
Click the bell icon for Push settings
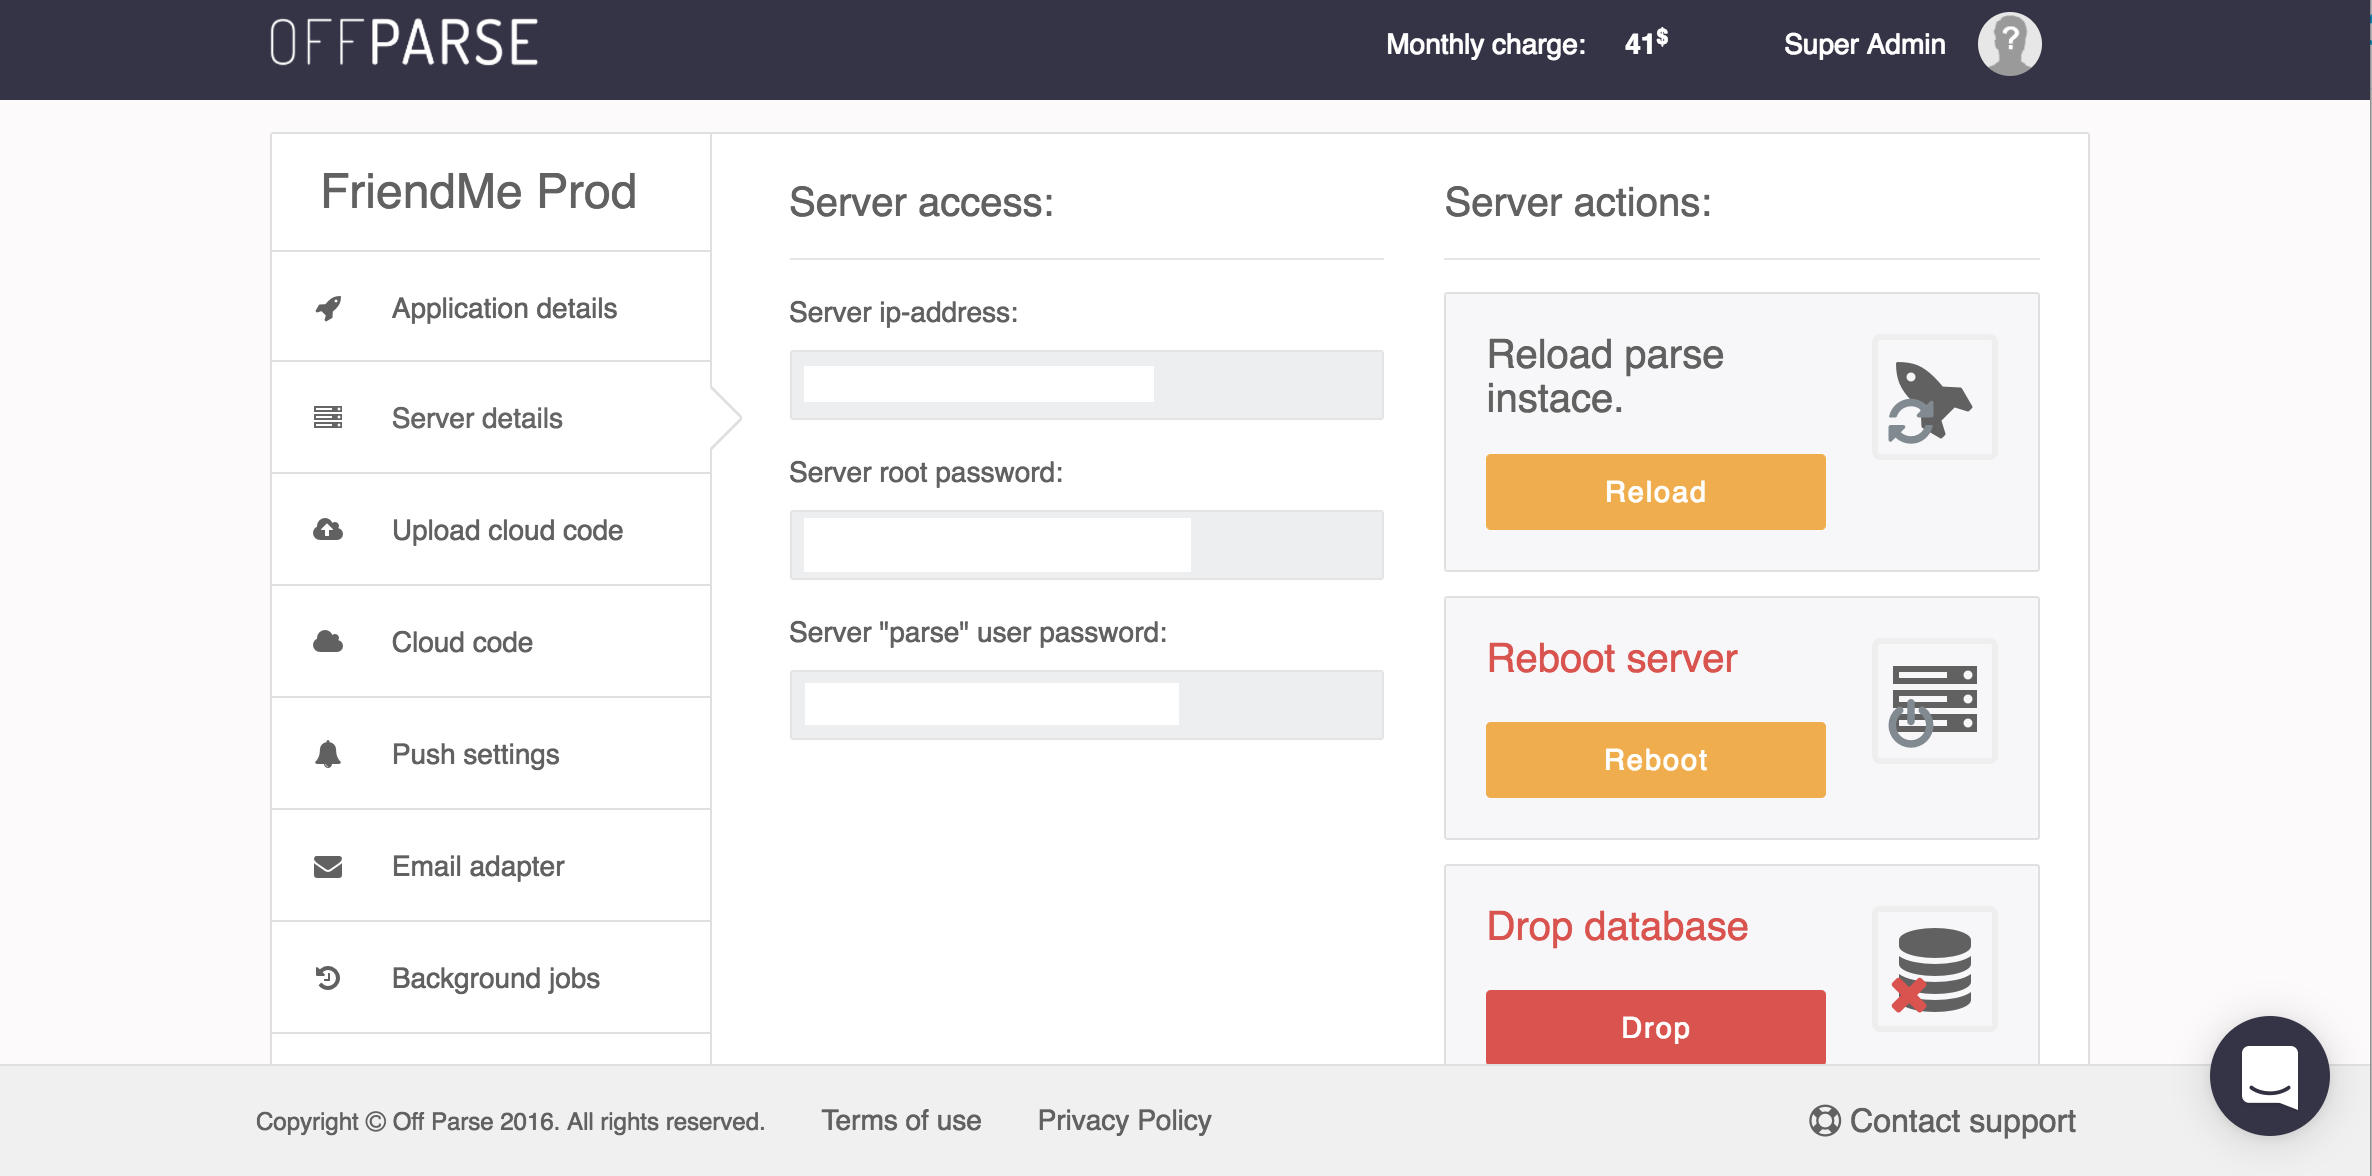(328, 754)
